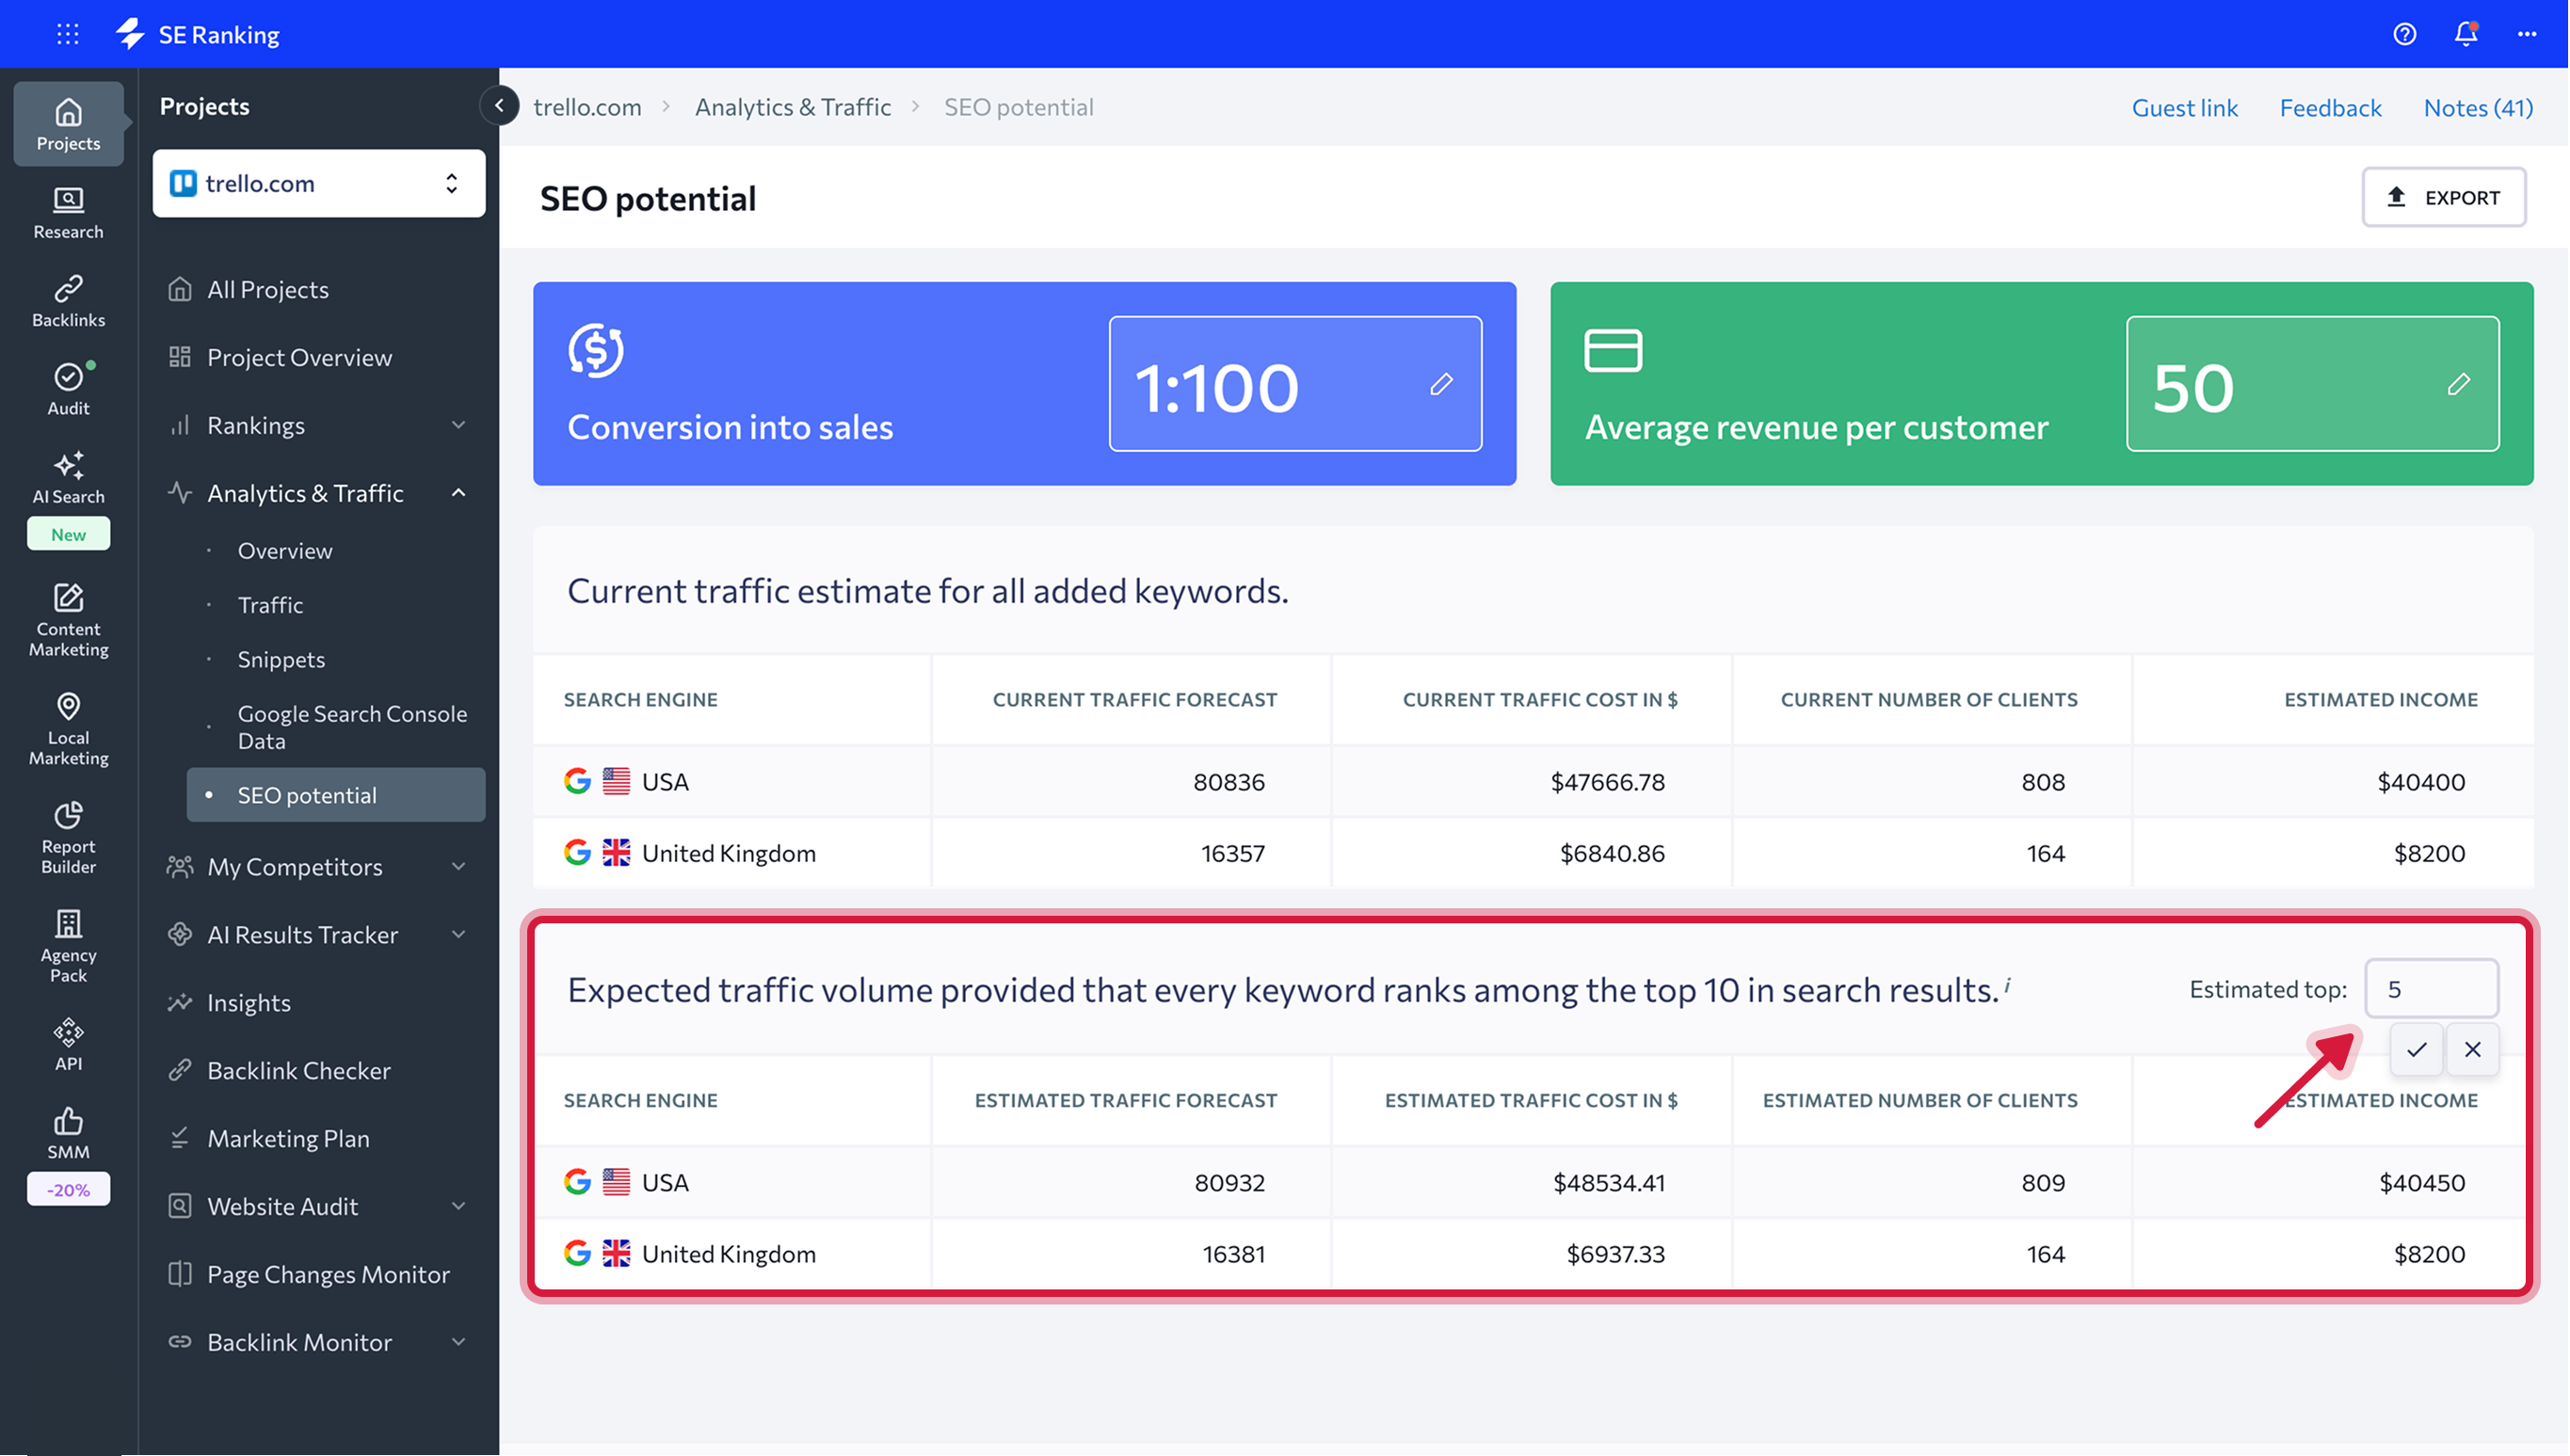Open the apps grid launcher icon
Screen dimensions: 2570x1456
pyautogui.click(x=67, y=34)
